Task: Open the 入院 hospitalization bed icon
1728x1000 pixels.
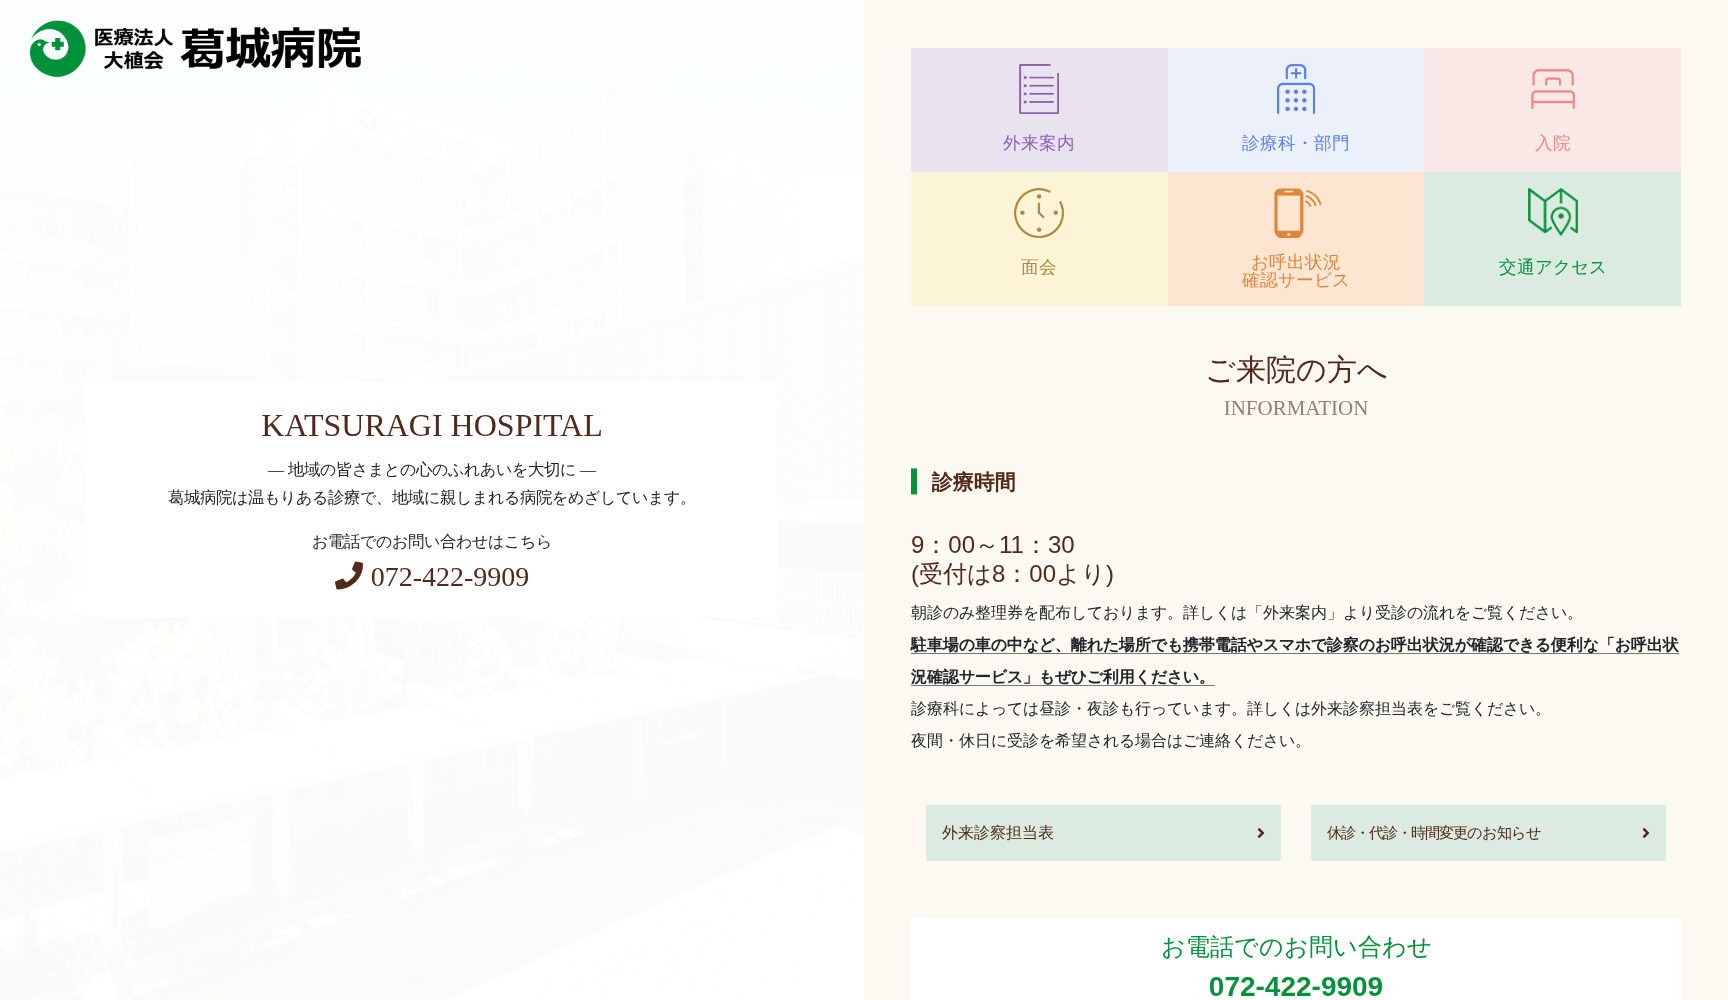Action: [x=1551, y=90]
